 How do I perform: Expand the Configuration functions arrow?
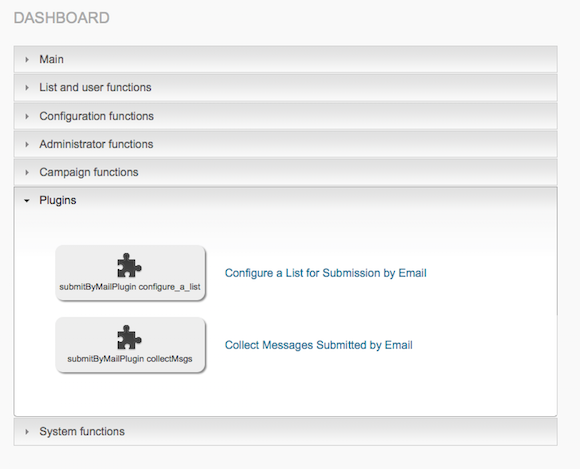pyautogui.click(x=27, y=116)
